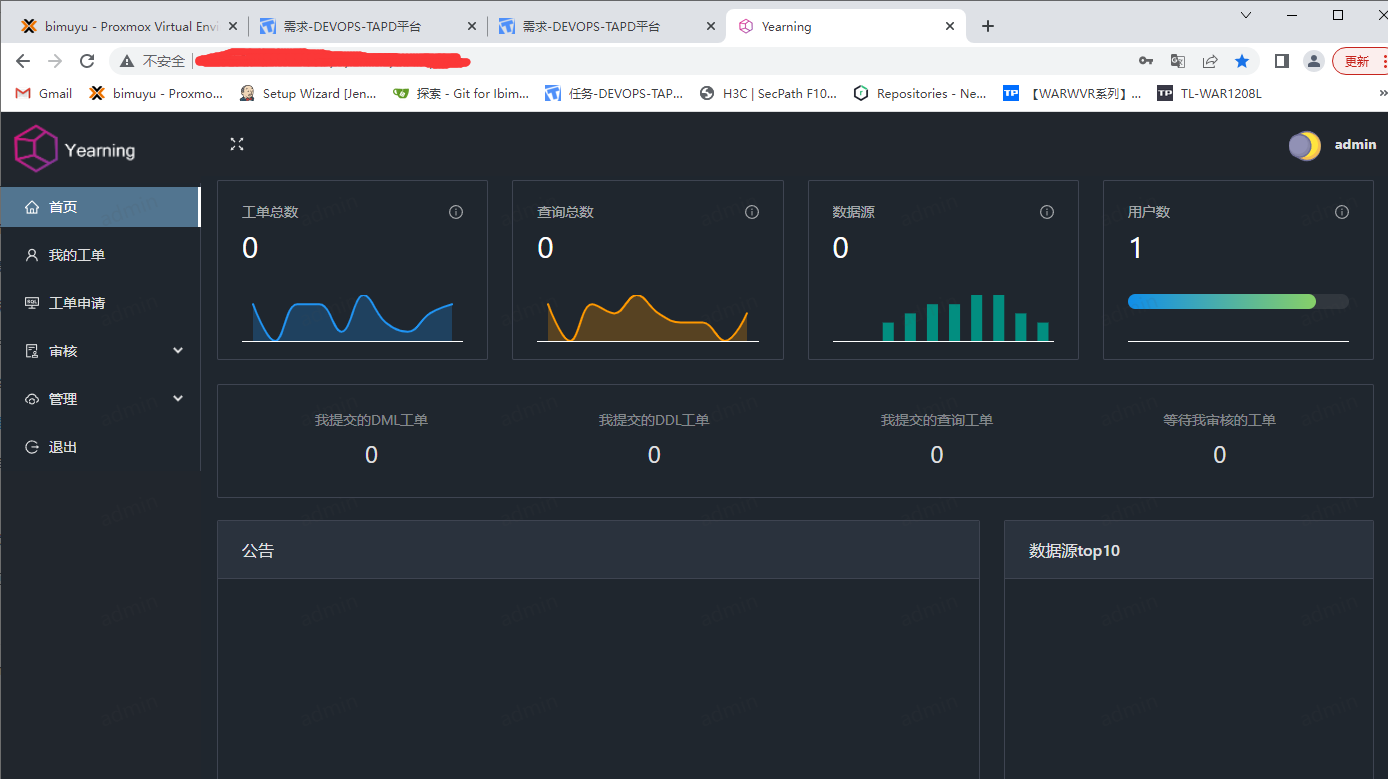This screenshot has height=779, width=1388.
Task: Open the Setup Wizard Jenkins bookmark
Action: [x=308, y=93]
